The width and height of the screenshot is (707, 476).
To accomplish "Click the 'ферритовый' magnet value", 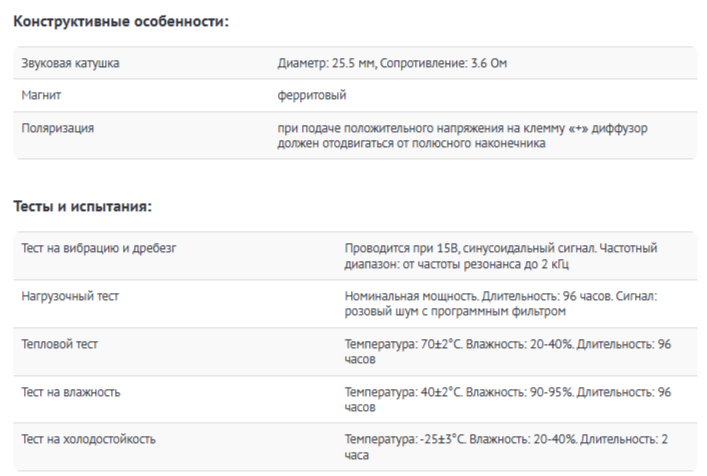I will (312, 95).
